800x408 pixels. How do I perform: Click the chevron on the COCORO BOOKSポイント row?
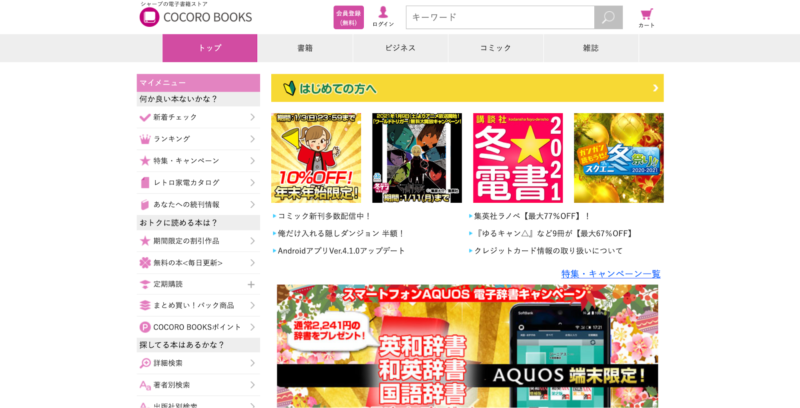click(253, 327)
